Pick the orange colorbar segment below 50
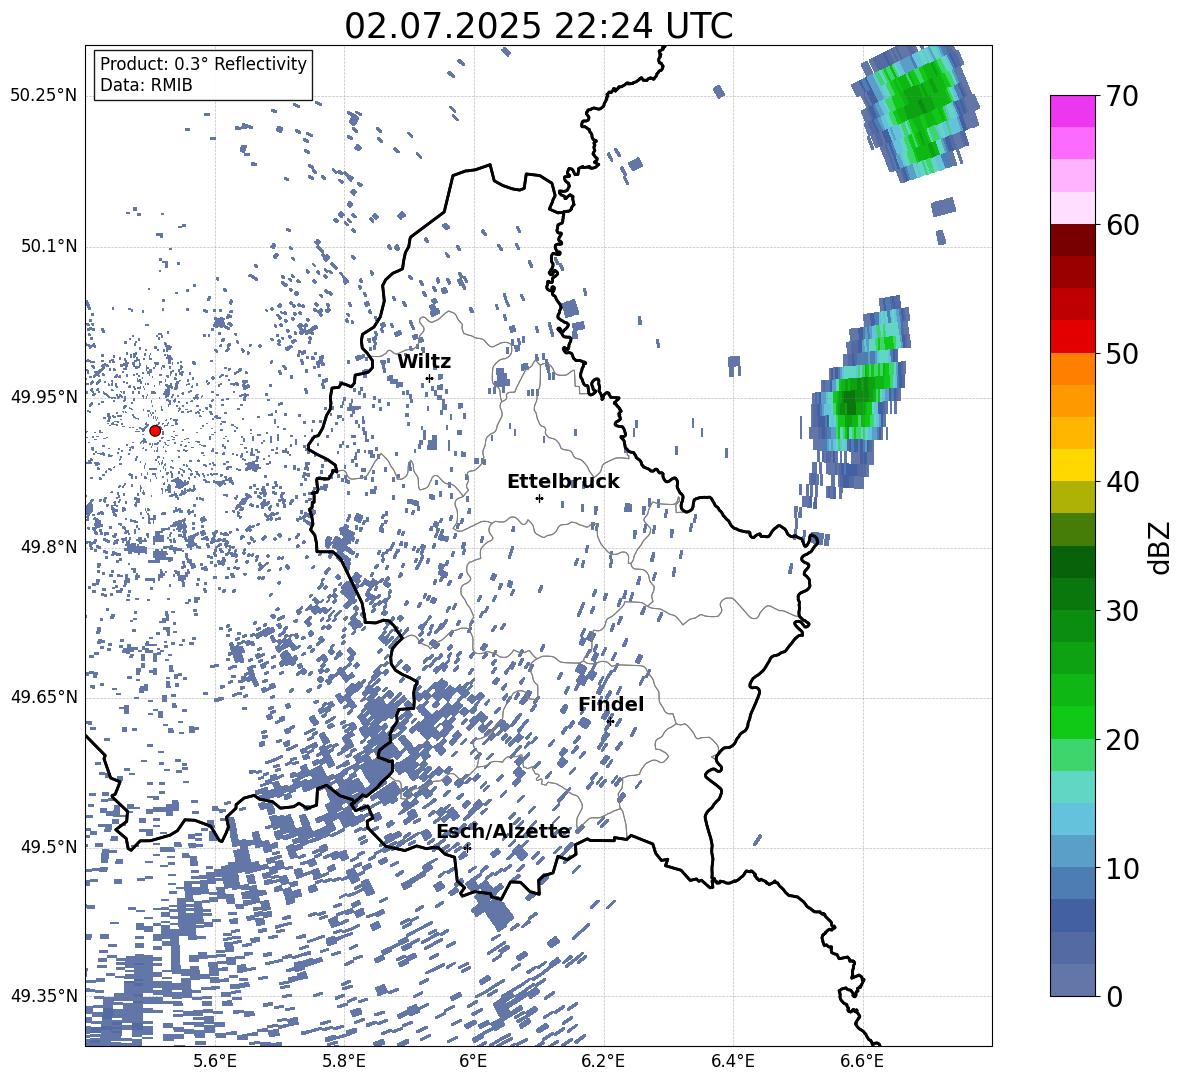1184x1081 pixels. (1072, 369)
